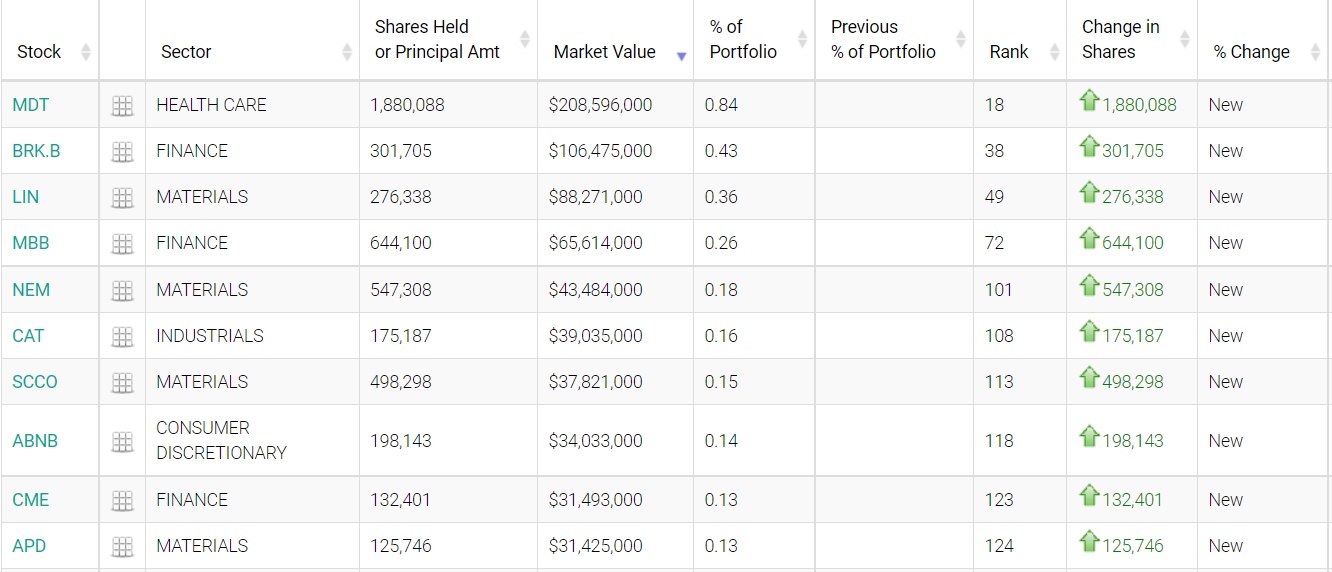The image size is (1332, 572).
Task: Sort by the % Change column
Action: click(1252, 52)
